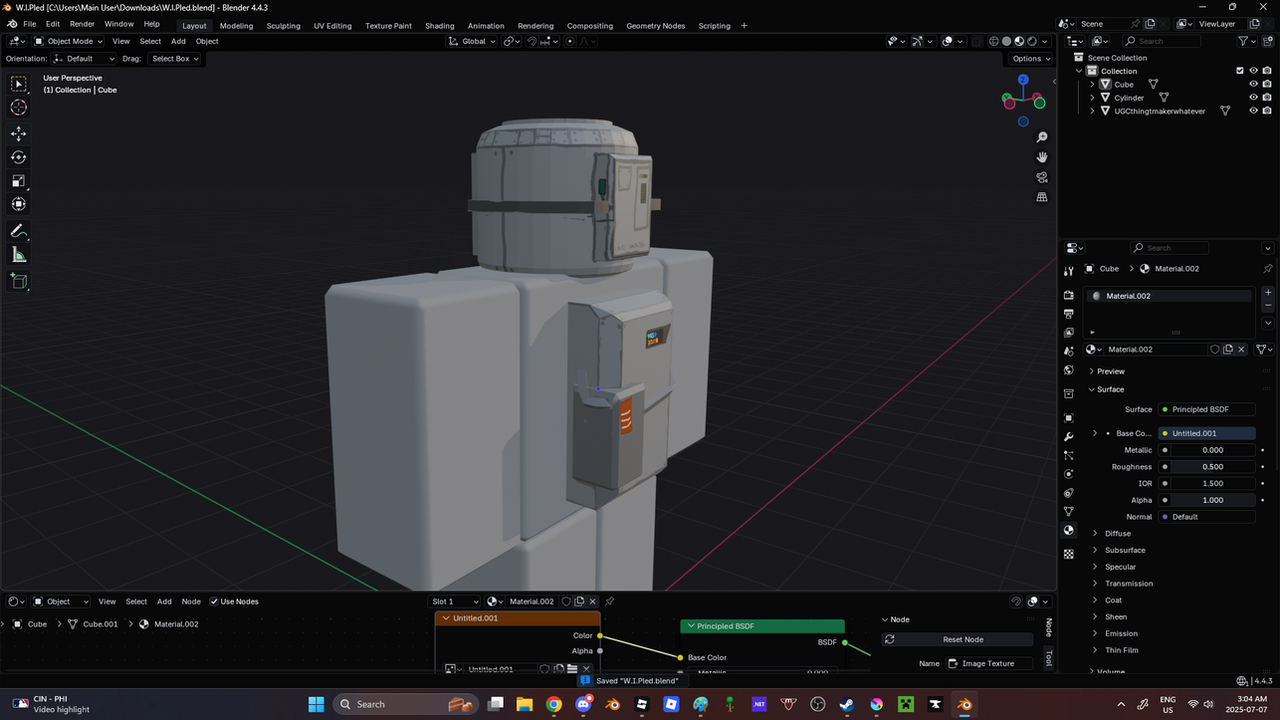Open the Slot 1 dropdown in node editor
1280x720 pixels.
[455, 601]
